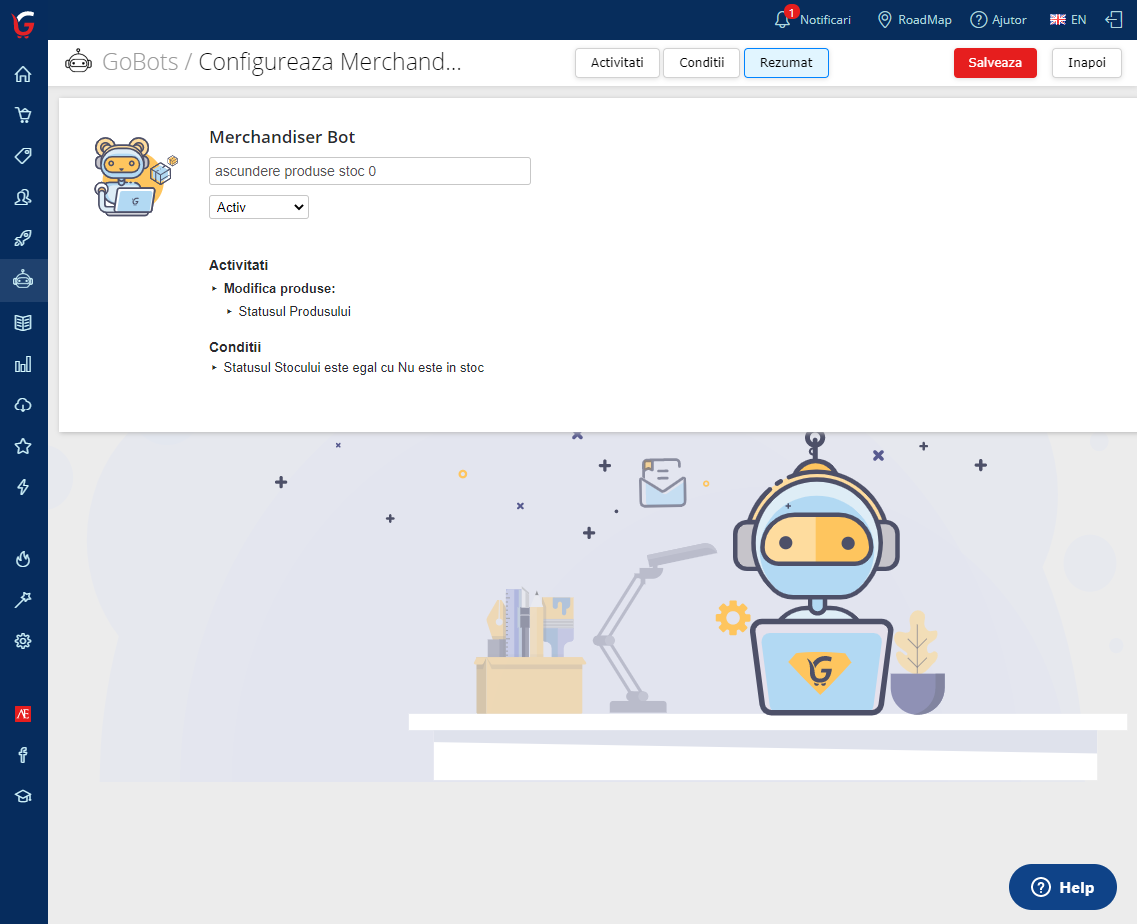Open the Home dashboard icon
This screenshot has height=924, width=1137.
(x=23, y=74)
